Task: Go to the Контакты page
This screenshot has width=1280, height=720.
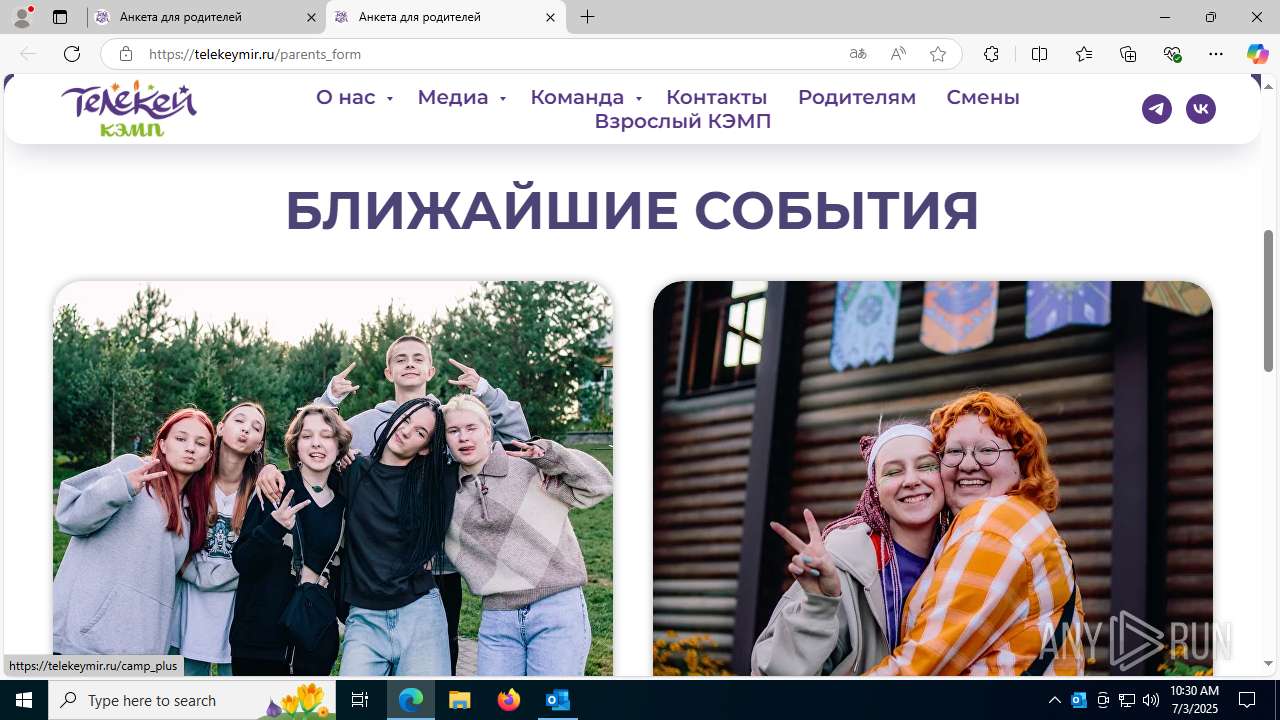Action: pyautogui.click(x=717, y=97)
